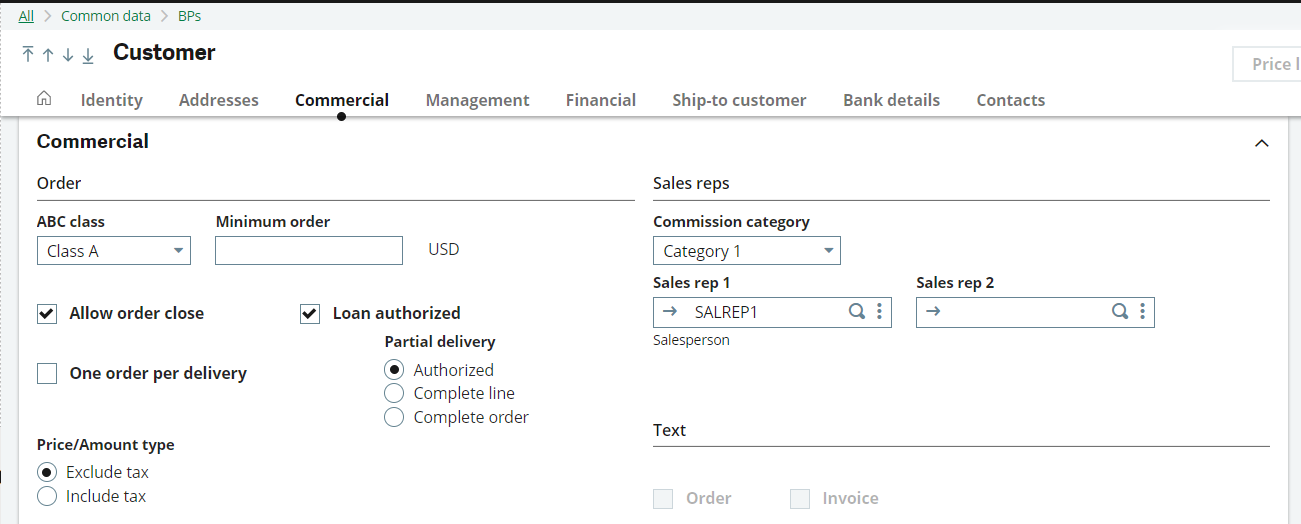Image resolution: width=1301 pixels, height=524 pixels.
Task: Open lookup search for Sales rep 1
Action: click(856, 312)
